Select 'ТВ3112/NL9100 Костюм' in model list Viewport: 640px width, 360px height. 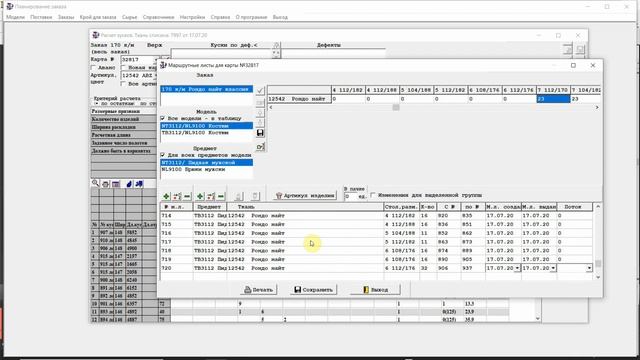tap(207, 133)
